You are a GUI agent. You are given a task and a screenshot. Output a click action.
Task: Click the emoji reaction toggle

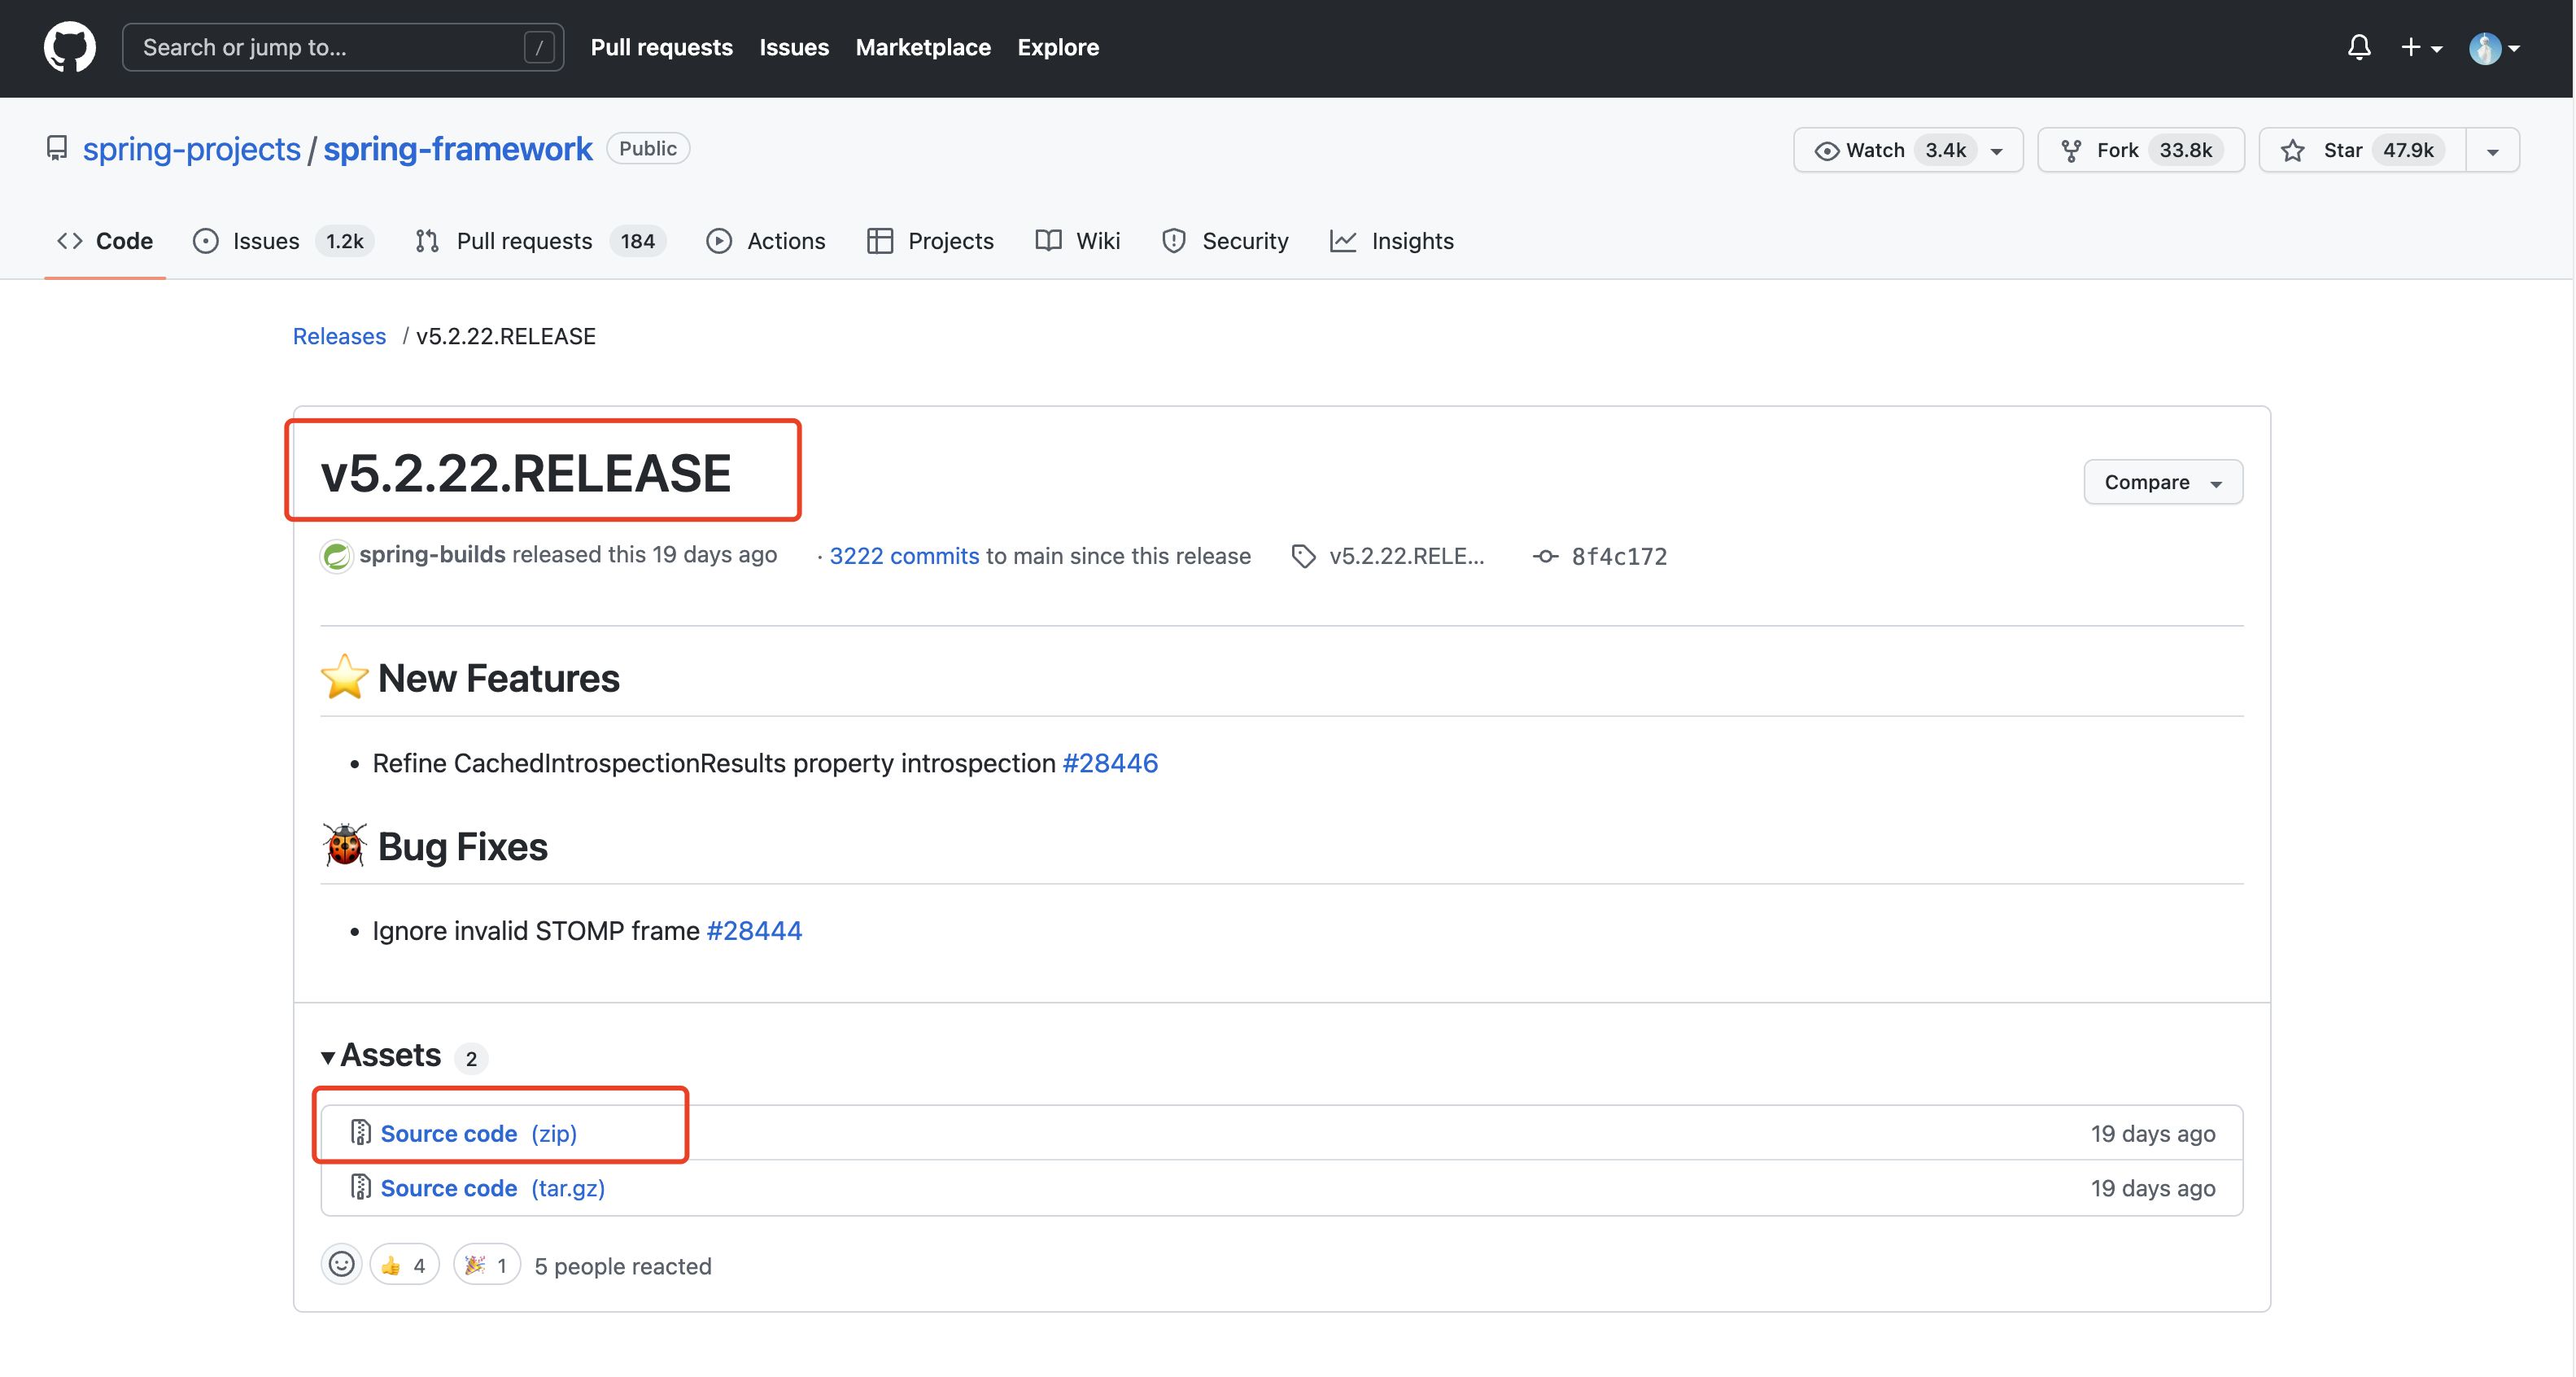[339, 1265]
